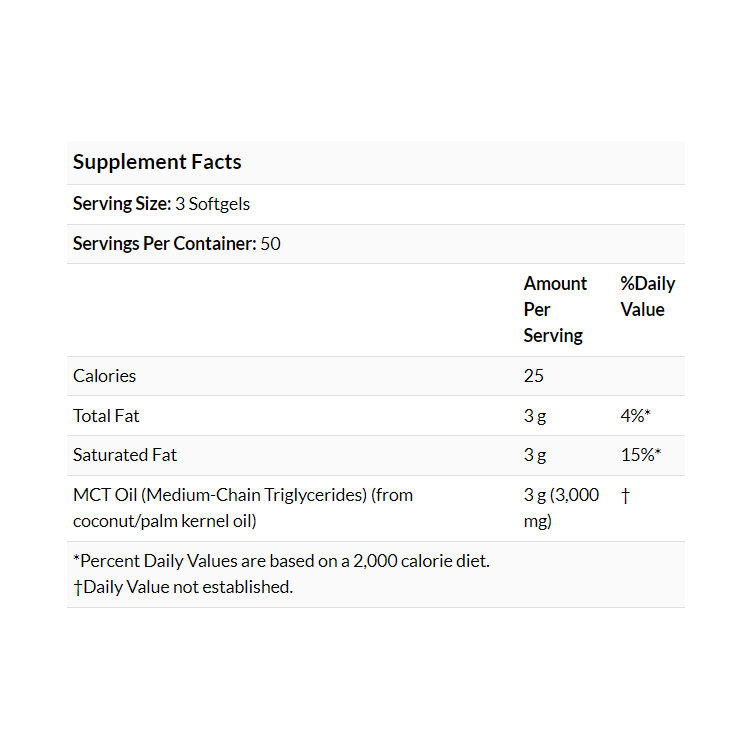This screenshot has width=750, height=750.
Task: Click the '3 Softgels' serving value
Action: 212,204
